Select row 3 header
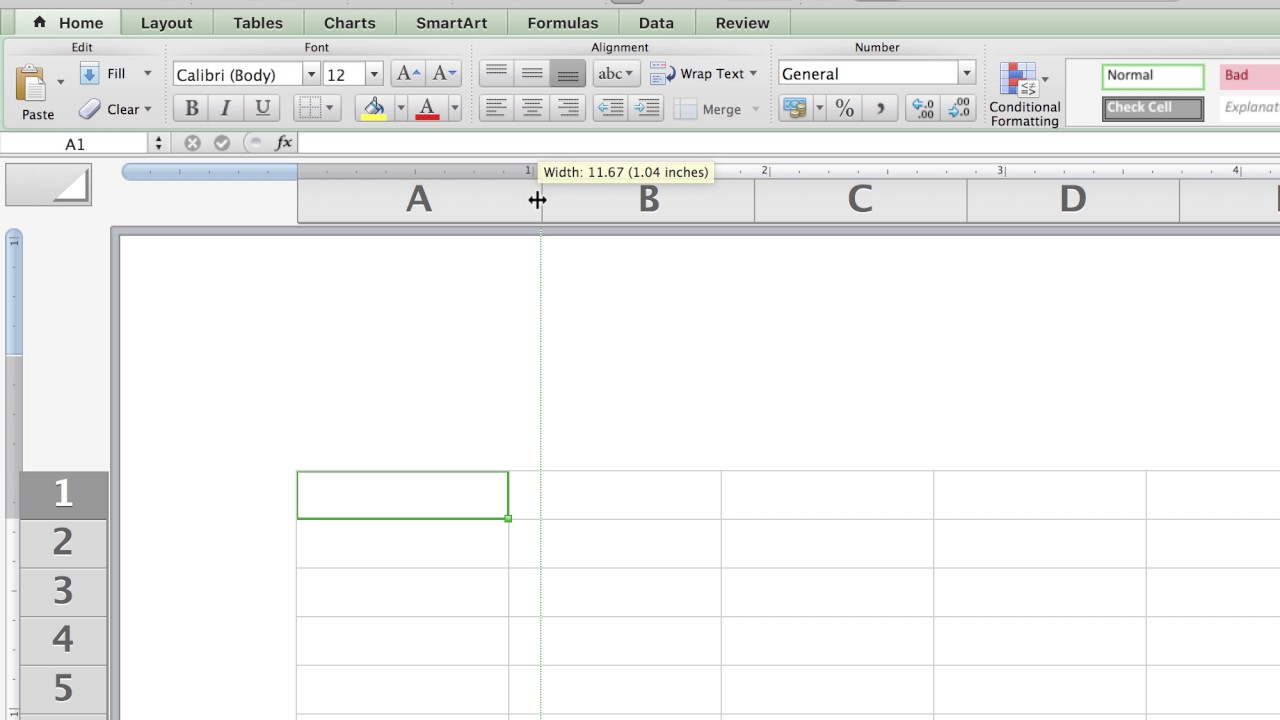 tap(63, 591)
